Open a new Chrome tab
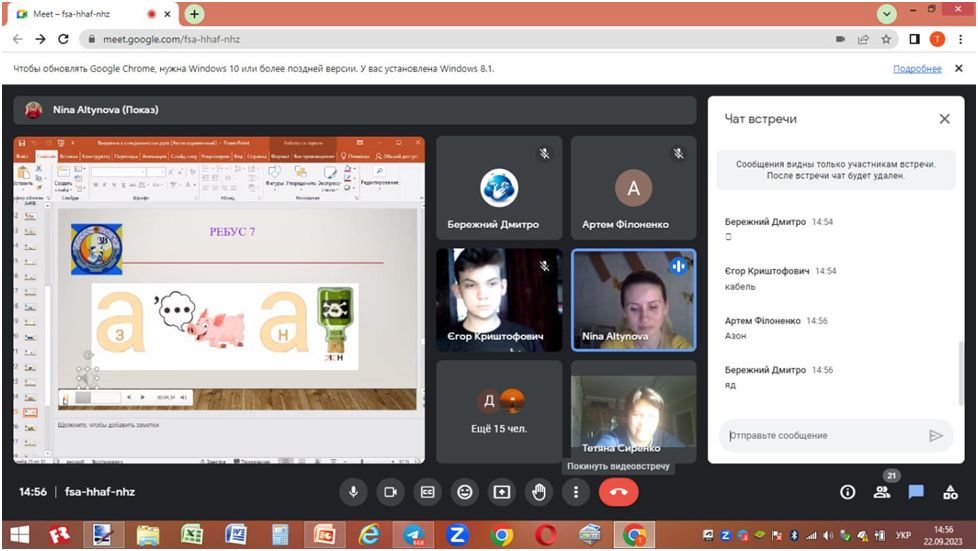This screenshot has height=551, width=978. 195,14
